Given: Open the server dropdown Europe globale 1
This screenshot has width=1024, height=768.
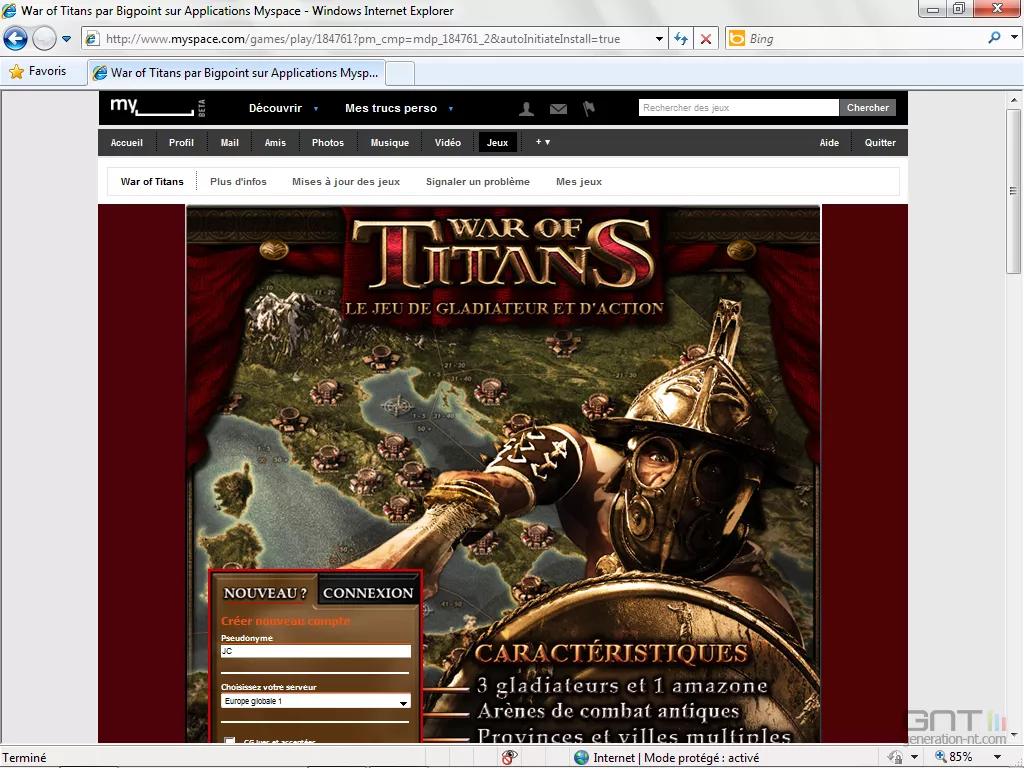Looking at the screenshot, I should [315, 701].
